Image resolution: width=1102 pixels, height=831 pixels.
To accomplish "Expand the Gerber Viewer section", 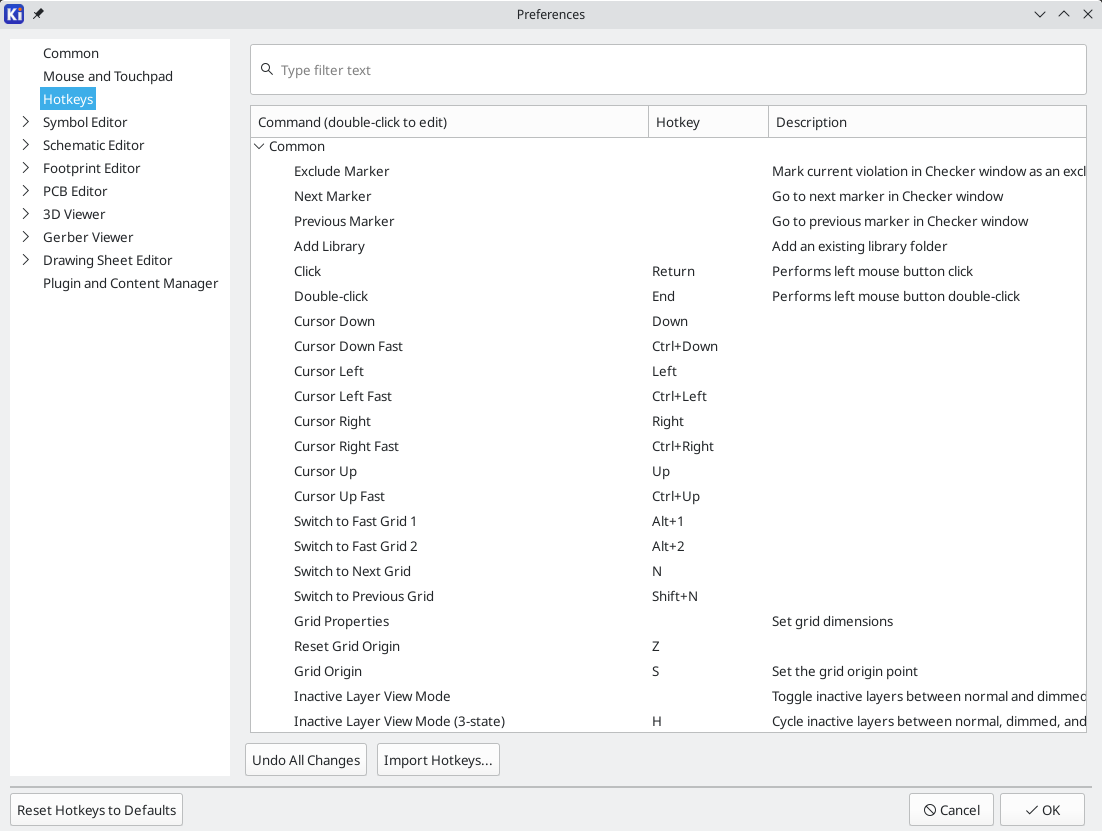I will 27,237.
